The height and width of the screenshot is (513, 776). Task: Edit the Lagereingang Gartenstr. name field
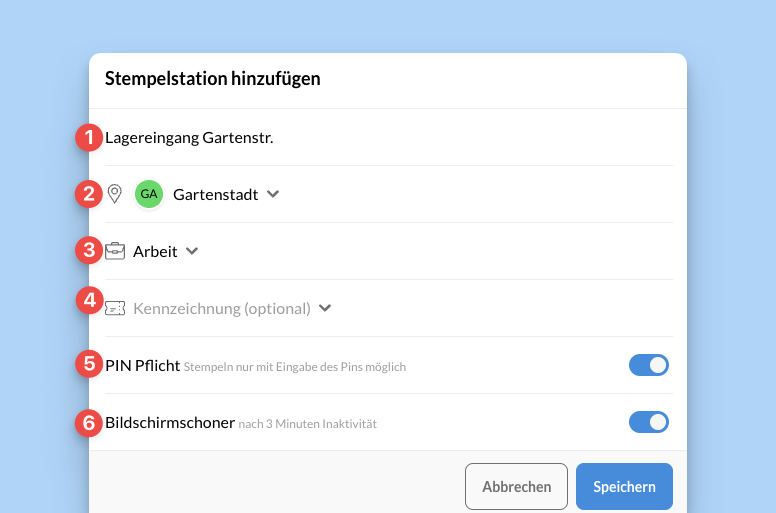(388, 138)
